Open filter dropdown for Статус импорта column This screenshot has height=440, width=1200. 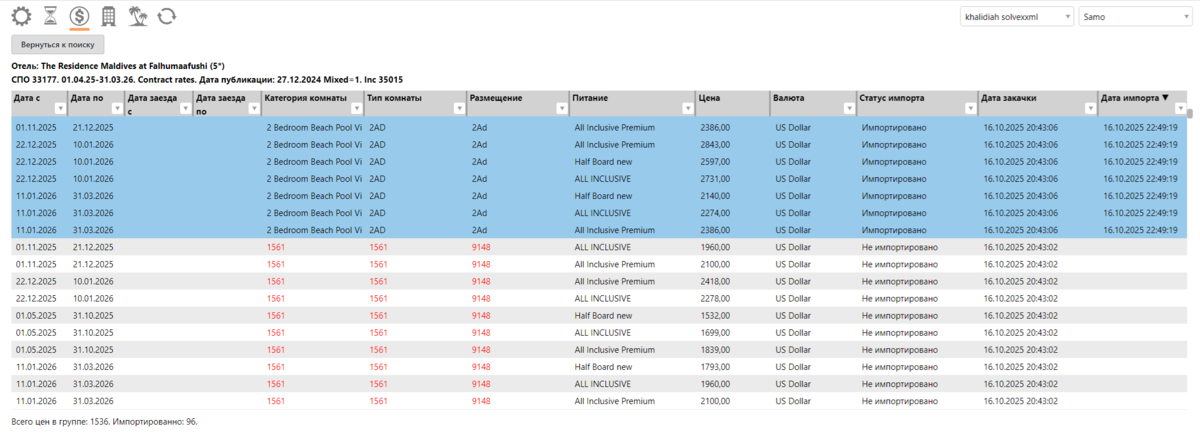click(x=968, y=108)
